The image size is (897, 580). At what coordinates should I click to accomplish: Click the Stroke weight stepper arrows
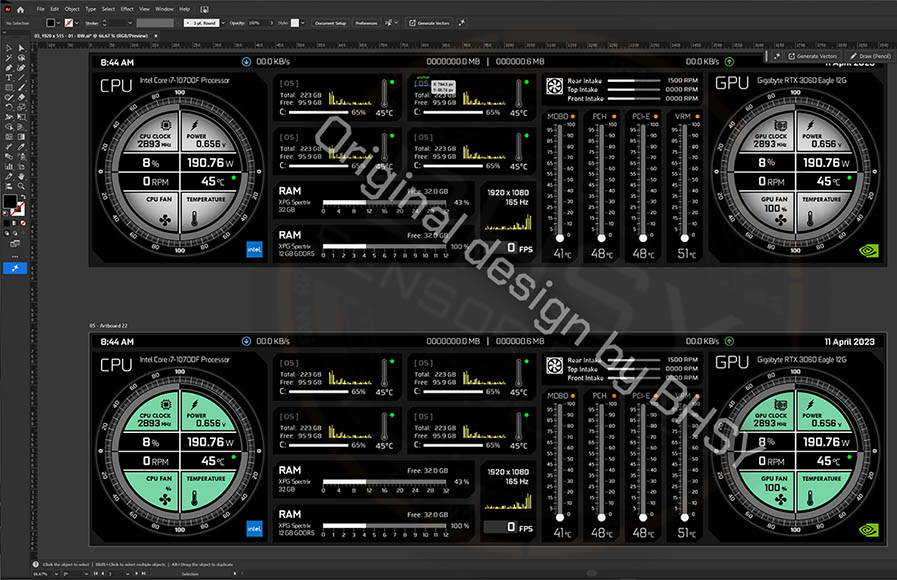coord(104,23)
